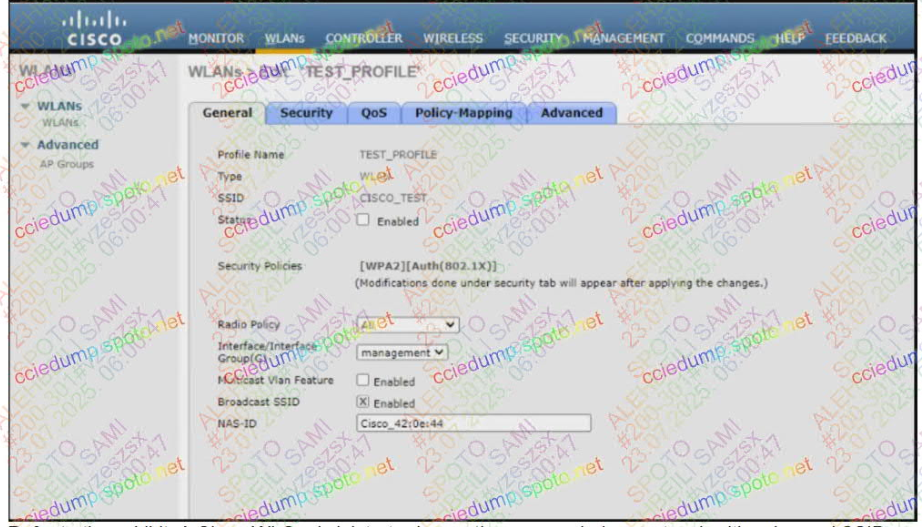The image size is (922, 527).
Task: Enable the WLAN Status checkbox
Action: point(363,220)
